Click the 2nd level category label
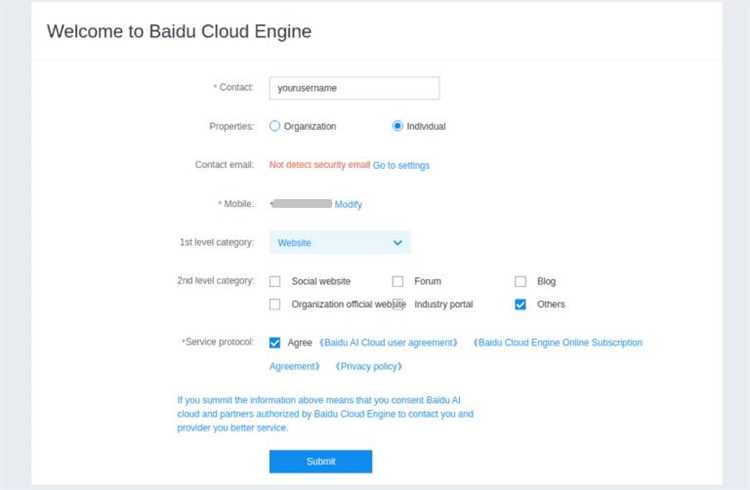Screen dimensions: 750x490 pyautogui.click(x=215, y=280)
